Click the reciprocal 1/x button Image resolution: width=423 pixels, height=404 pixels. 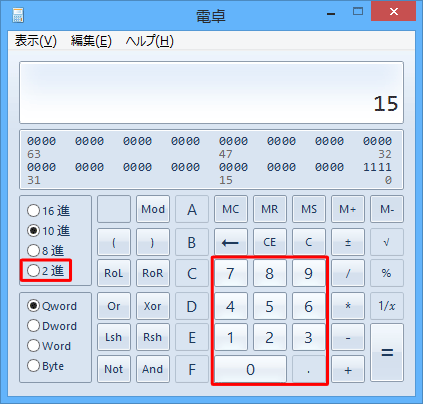click(x=387, y=306)
